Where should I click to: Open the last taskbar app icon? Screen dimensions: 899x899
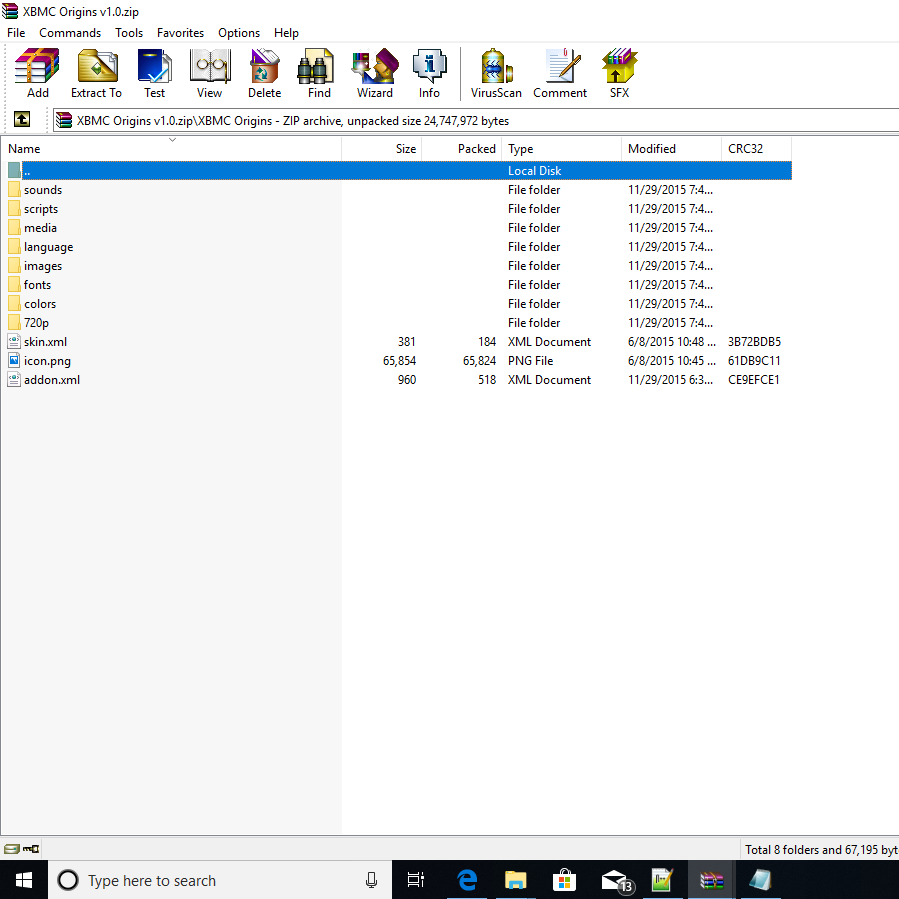[x=760, y=880]
